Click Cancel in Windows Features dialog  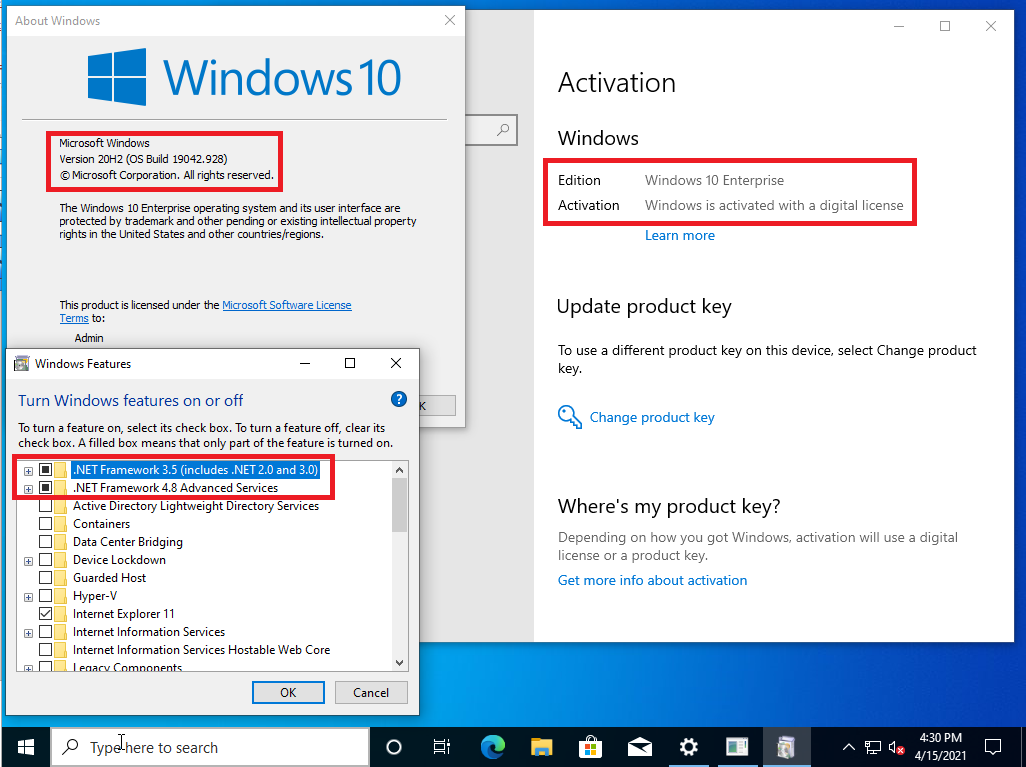point(371,692)
